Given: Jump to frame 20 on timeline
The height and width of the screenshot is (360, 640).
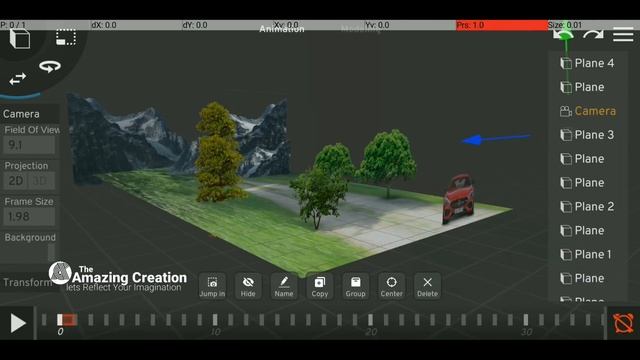Looking at the screenshot, I should click(x=370, y=320).
